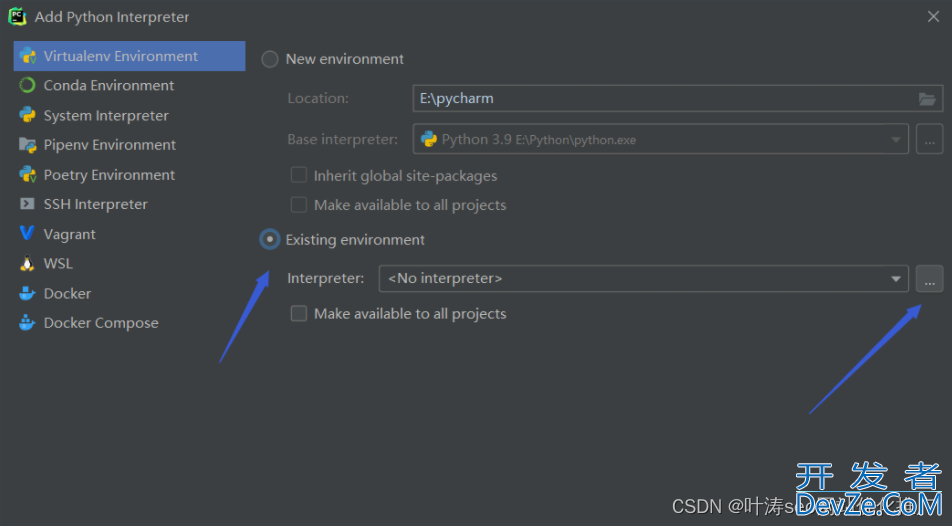
Task: Click the SSH Interpreter terminal icon
Action: (x=27, y=204)
